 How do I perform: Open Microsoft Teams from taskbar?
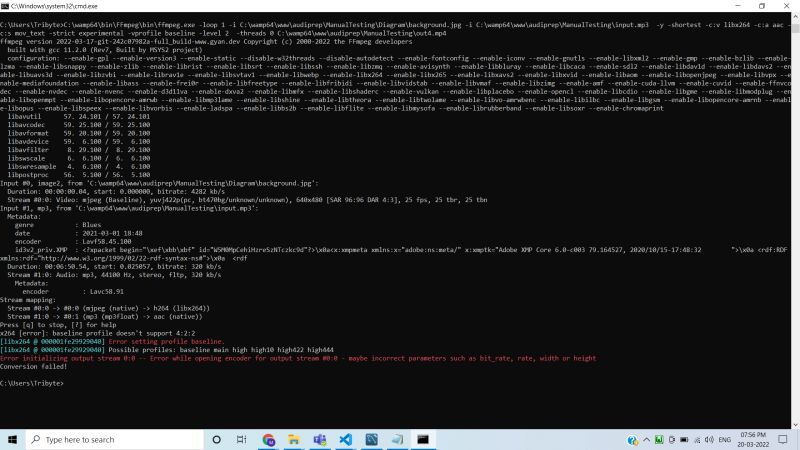pos(320,439)
